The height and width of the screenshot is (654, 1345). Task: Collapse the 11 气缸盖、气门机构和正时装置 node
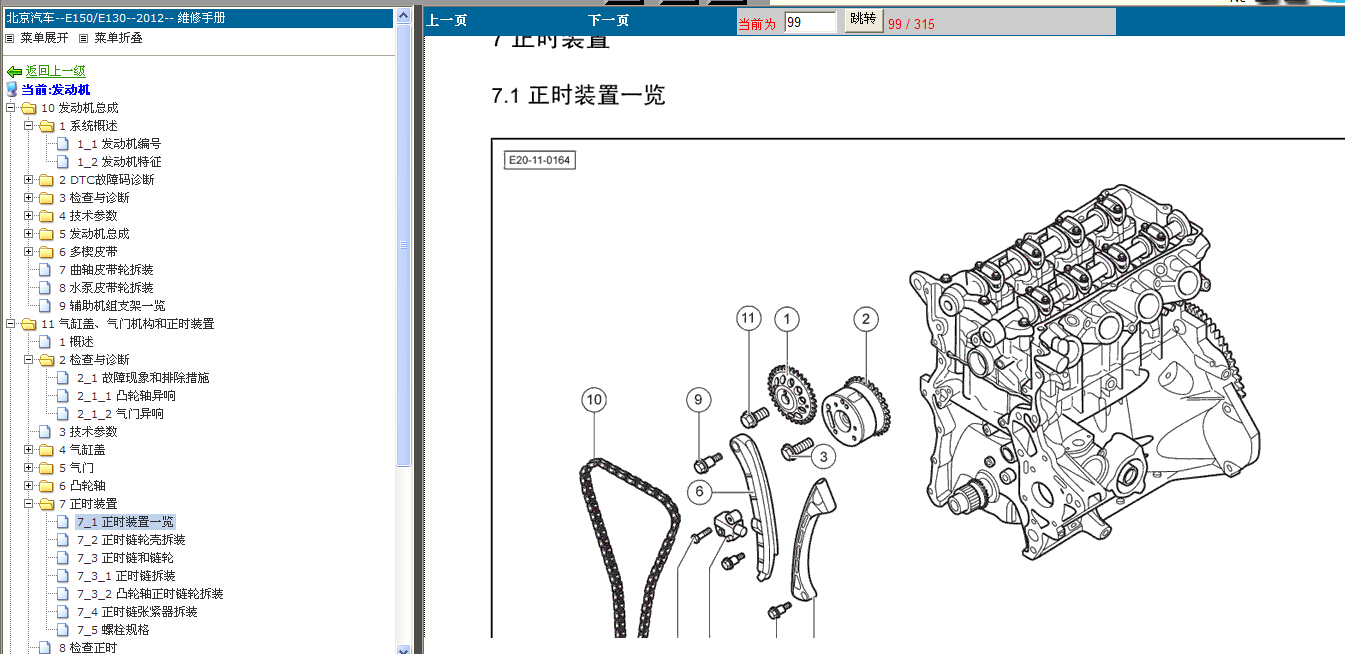[x=11, y=324]
